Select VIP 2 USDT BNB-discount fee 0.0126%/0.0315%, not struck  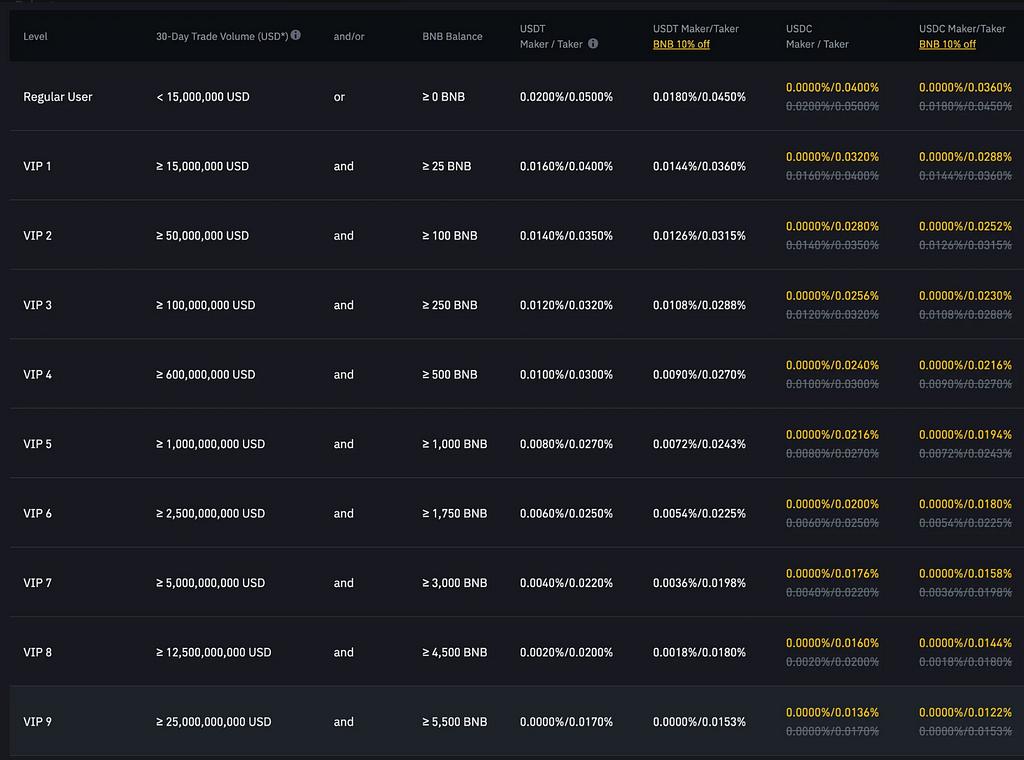(x=699, y=236)
